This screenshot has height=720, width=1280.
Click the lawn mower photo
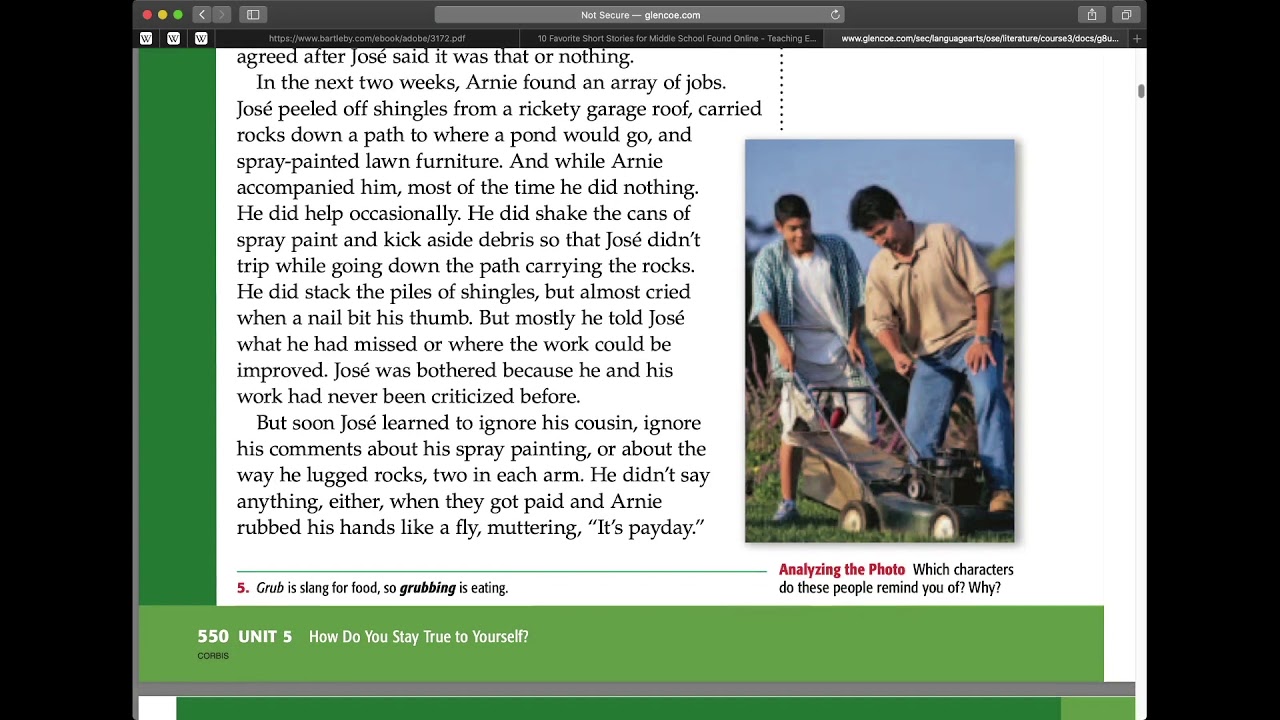coord(879,341)
